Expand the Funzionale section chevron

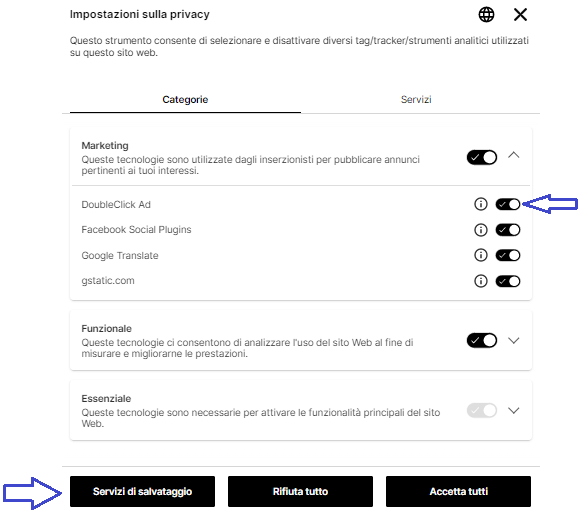[514, 340]
